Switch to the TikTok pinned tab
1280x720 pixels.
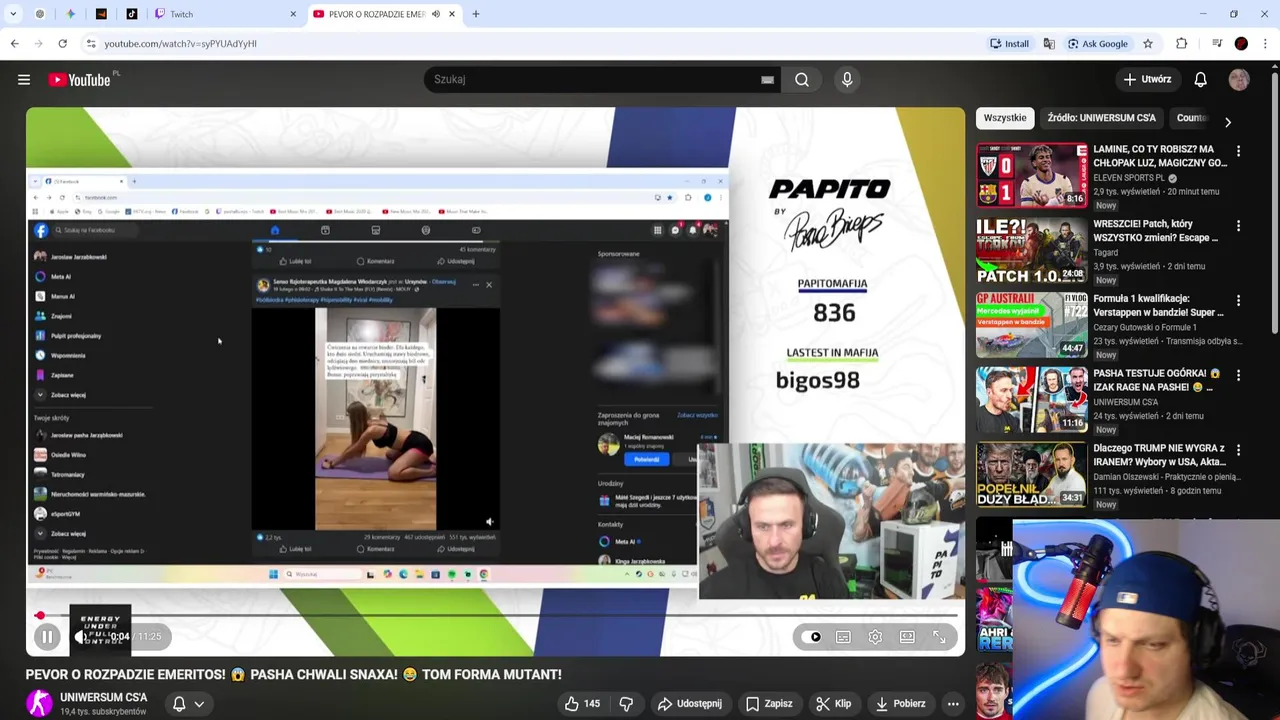tap(132, 14)
